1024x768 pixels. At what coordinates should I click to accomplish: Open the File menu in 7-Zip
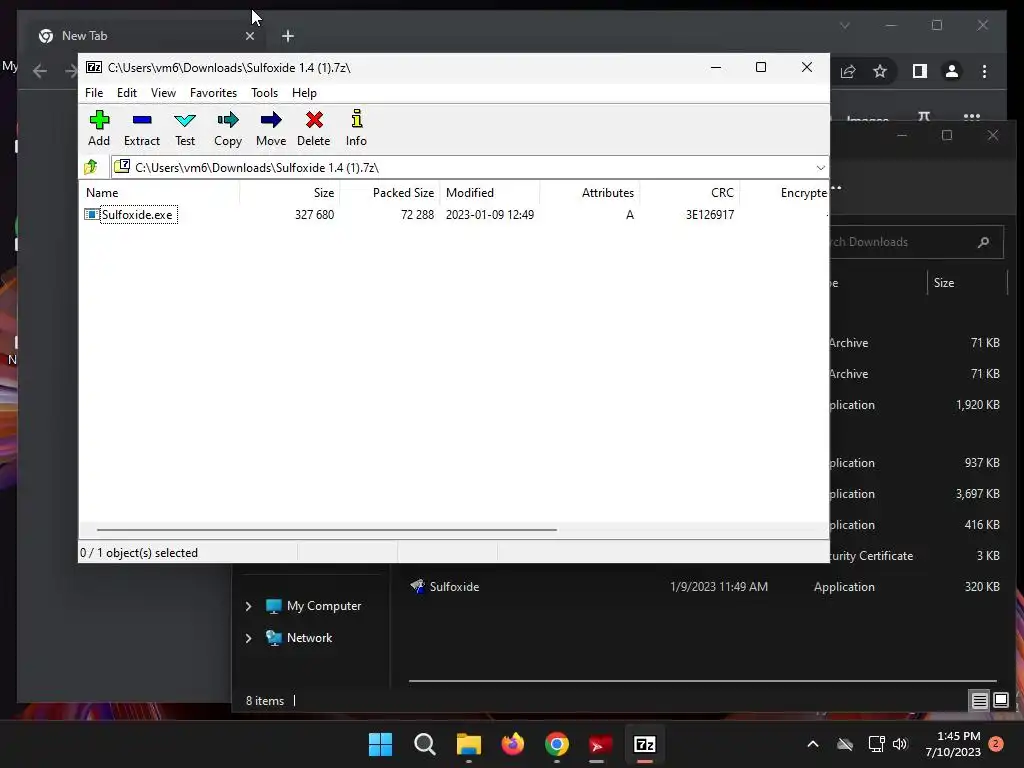click(x=94, y=93)
